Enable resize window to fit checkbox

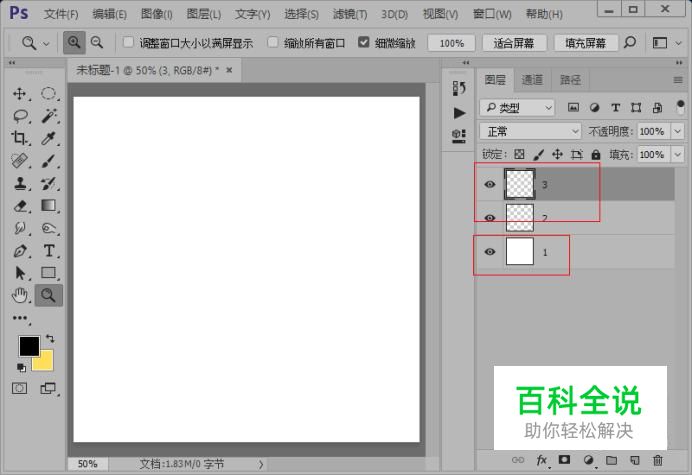tap(128, 42)
